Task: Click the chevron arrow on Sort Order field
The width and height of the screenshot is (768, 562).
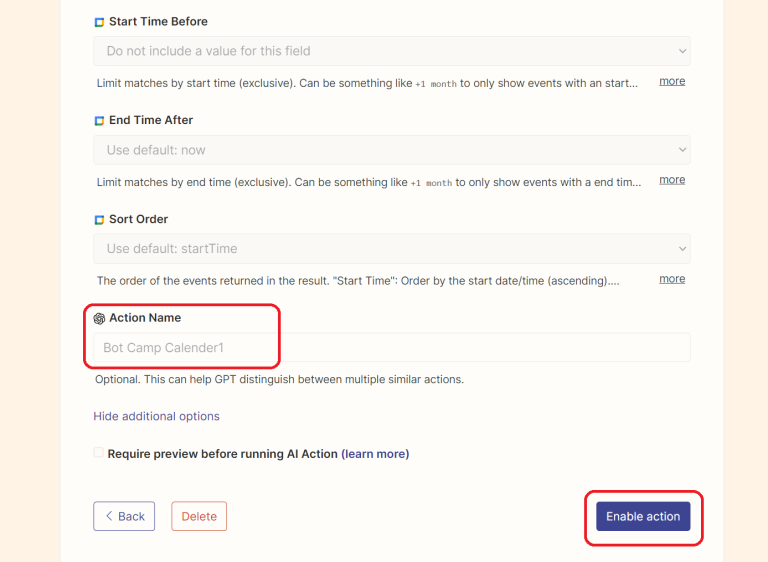Action: (682, 249)
